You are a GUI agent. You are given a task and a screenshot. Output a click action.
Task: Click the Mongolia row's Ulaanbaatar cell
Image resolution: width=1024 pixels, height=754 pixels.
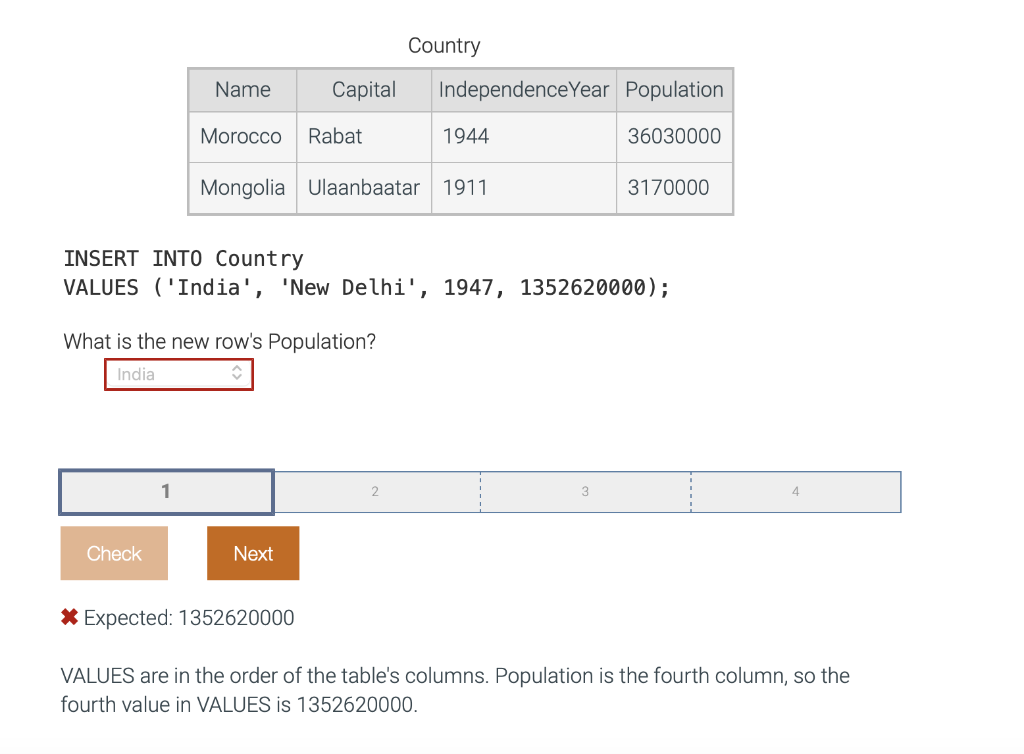(363, 188)
